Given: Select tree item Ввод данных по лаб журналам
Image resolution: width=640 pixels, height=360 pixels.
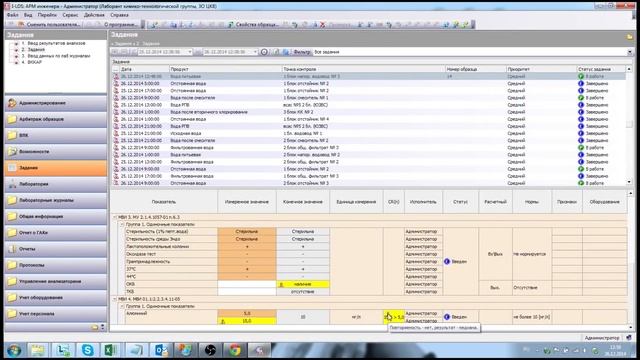Looking at the screenshot, I should (x=56, y=56).
